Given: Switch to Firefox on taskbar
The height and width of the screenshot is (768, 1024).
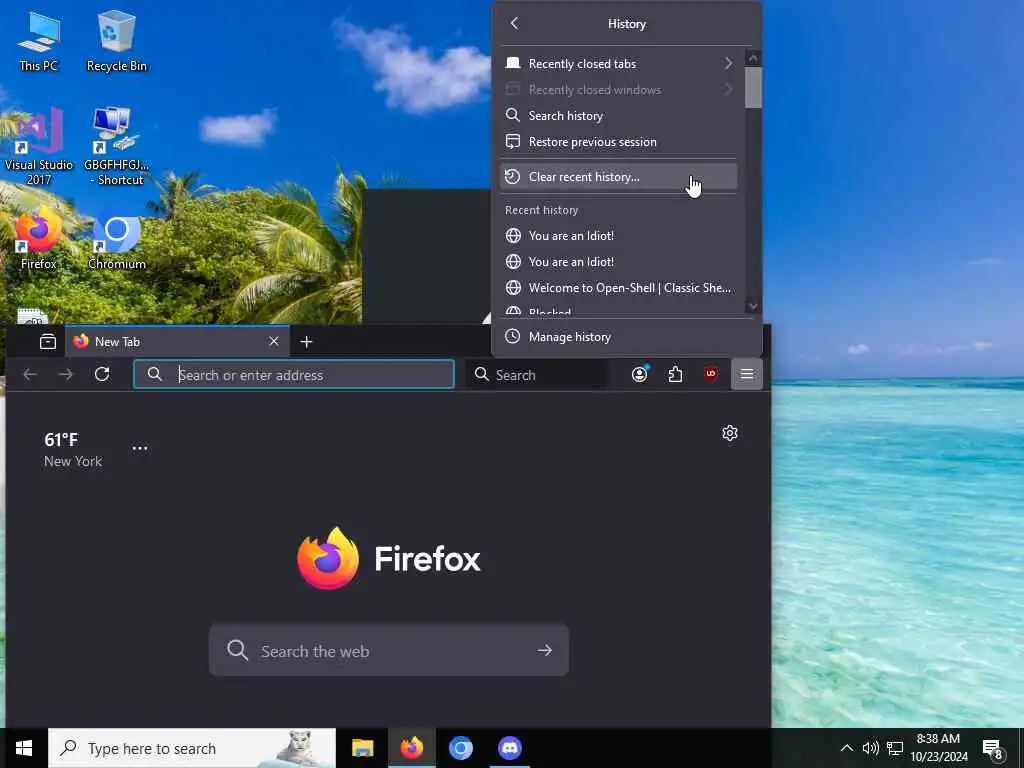Looking at the screenshot, I should point(411,748).
